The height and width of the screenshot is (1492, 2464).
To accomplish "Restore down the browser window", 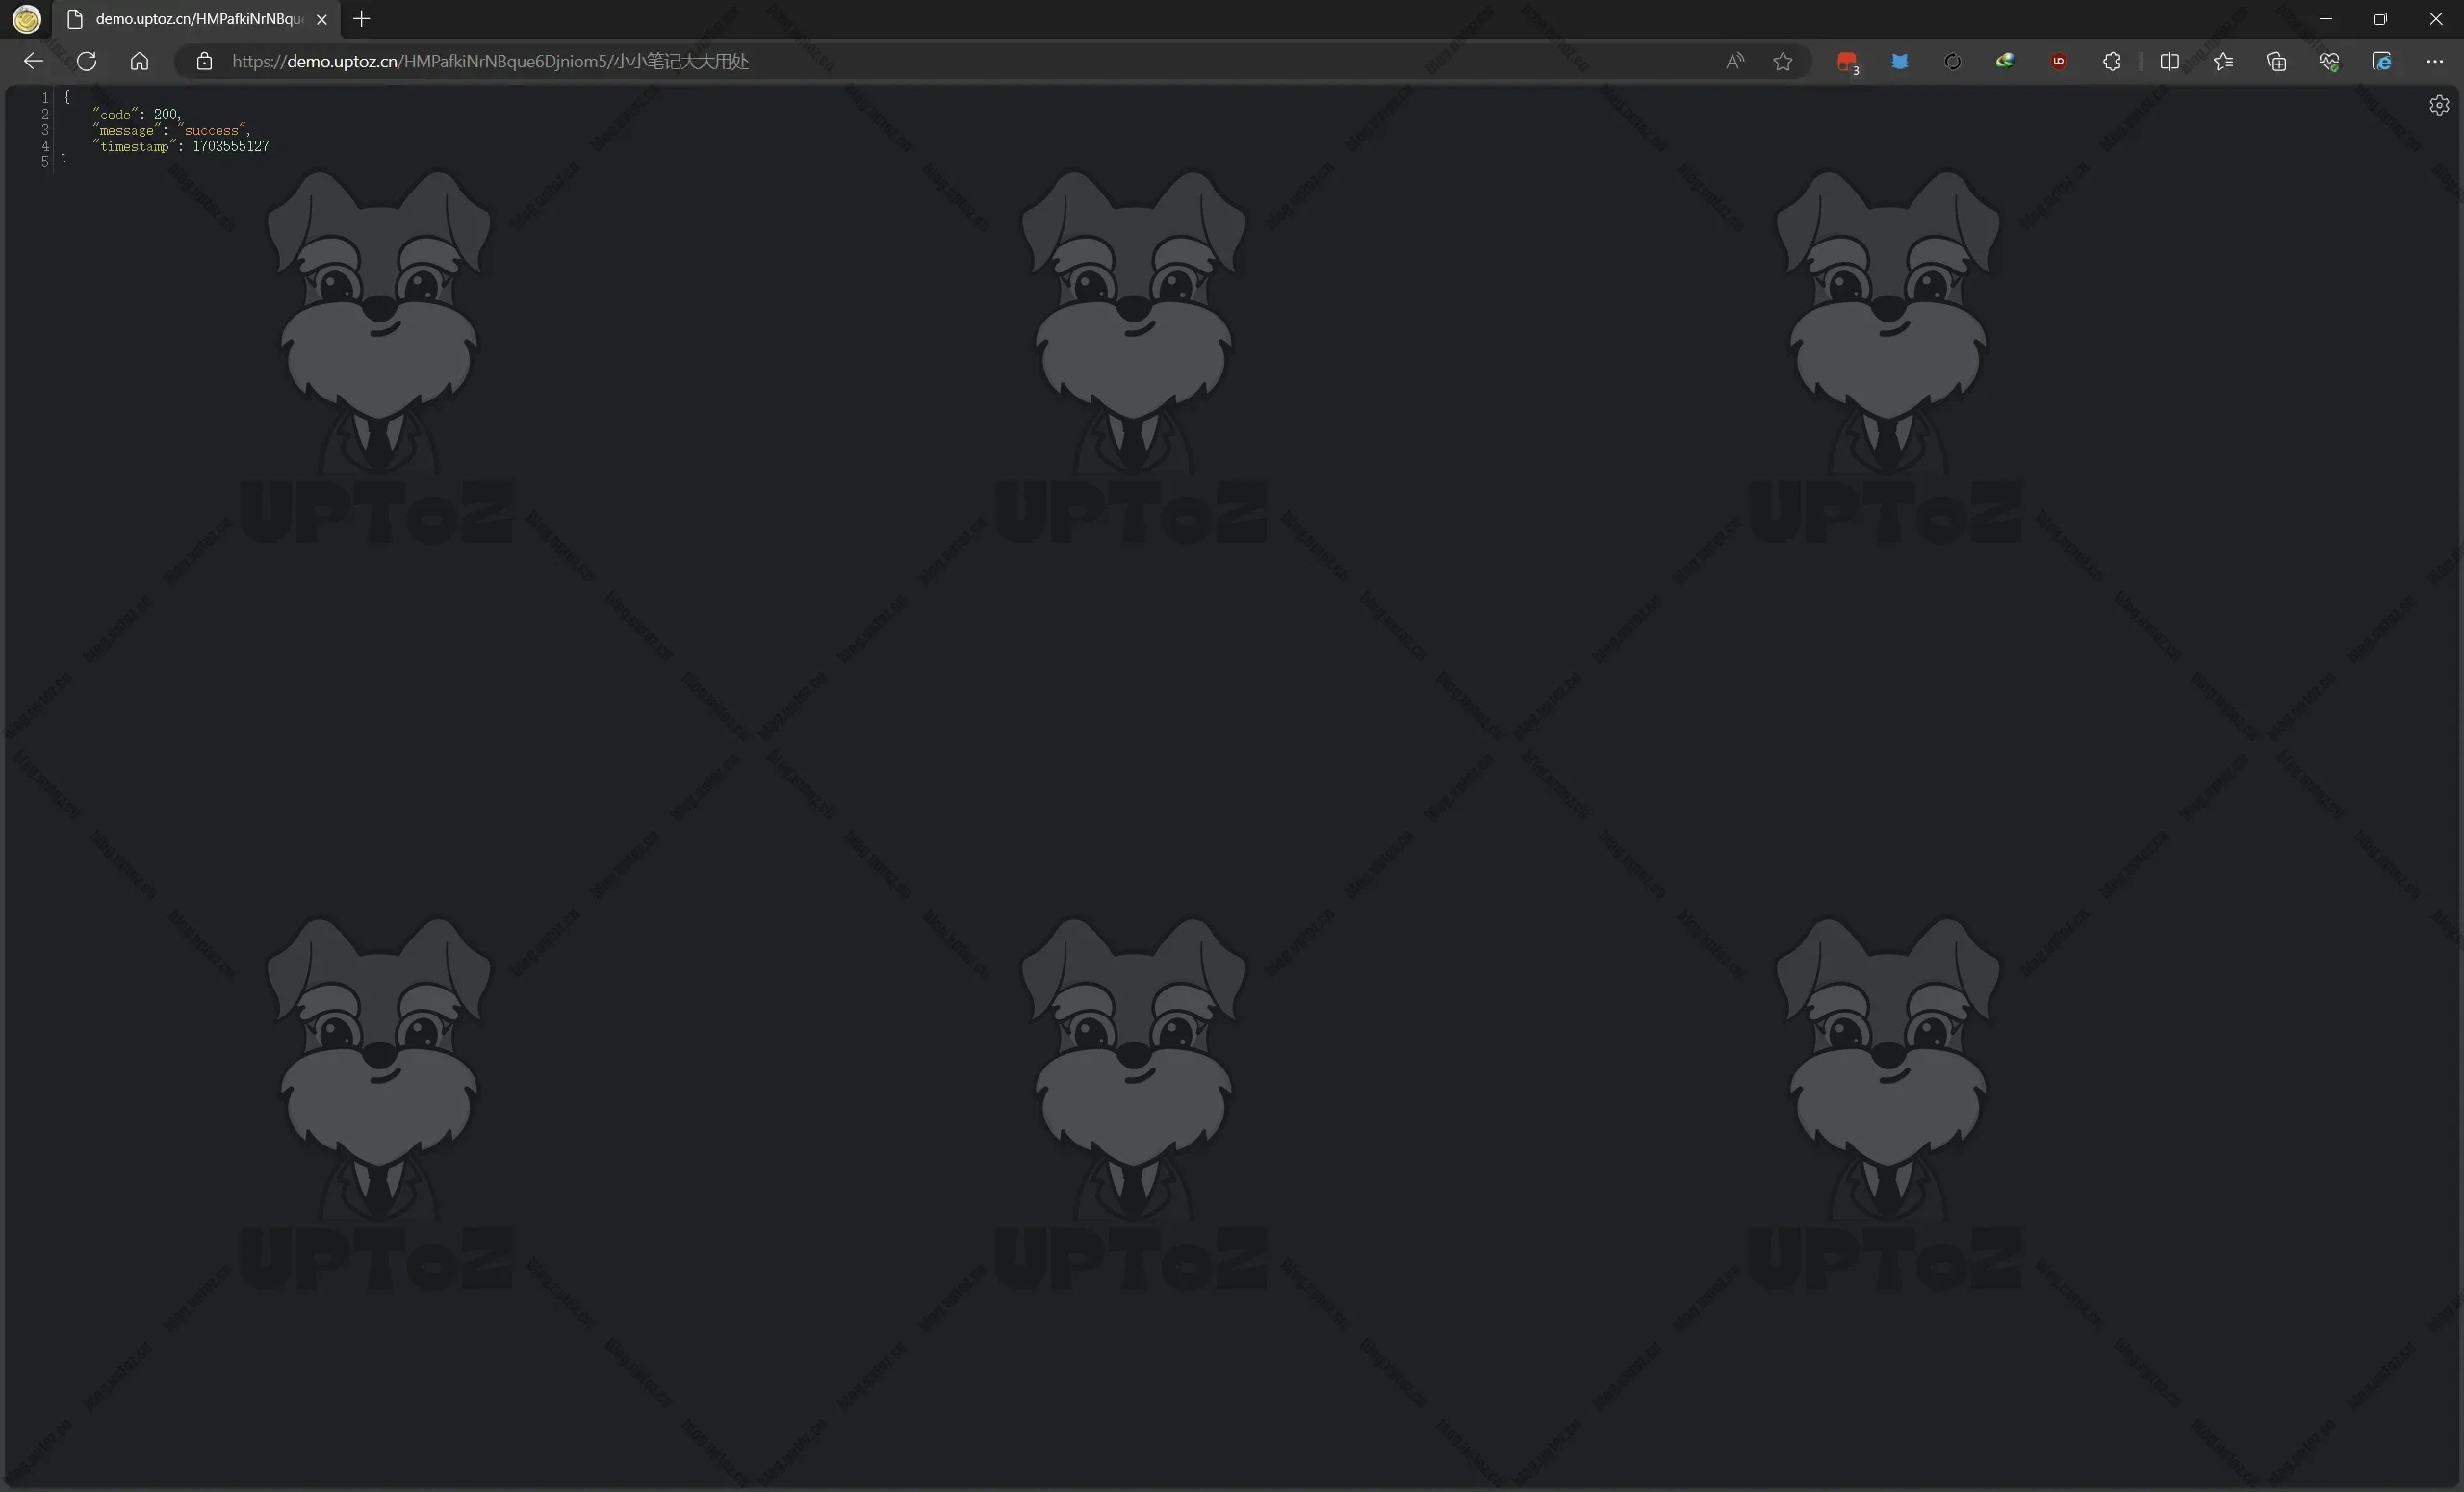I will pos(2381,19).
